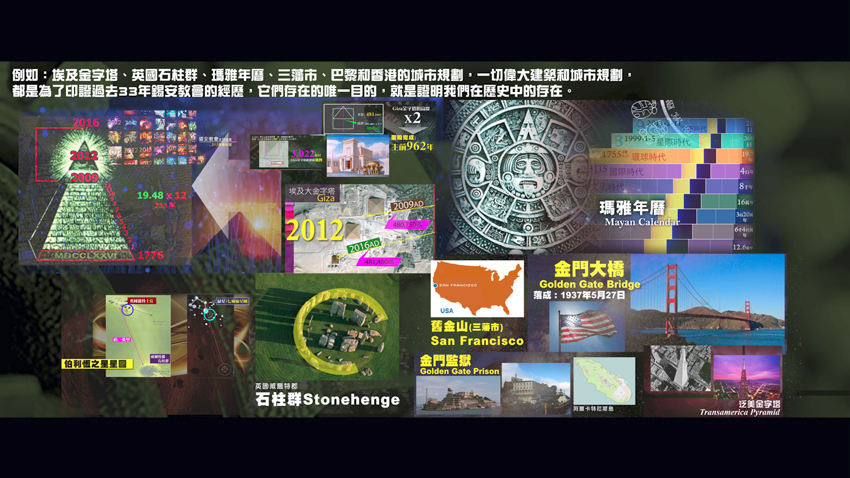The width and height of the screenshot is (850, 478).
Task: Click the dollar-bill pyramid eye image
Action: click(x=84, y=190)
